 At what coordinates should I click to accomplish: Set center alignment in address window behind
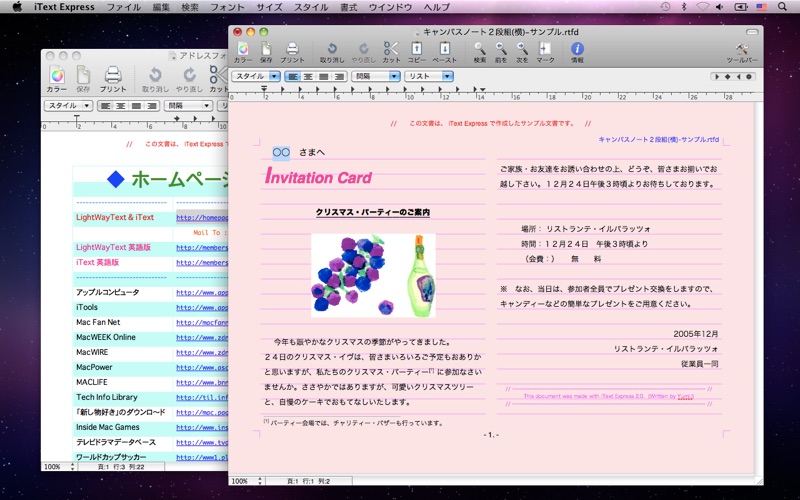coord(121,106)
